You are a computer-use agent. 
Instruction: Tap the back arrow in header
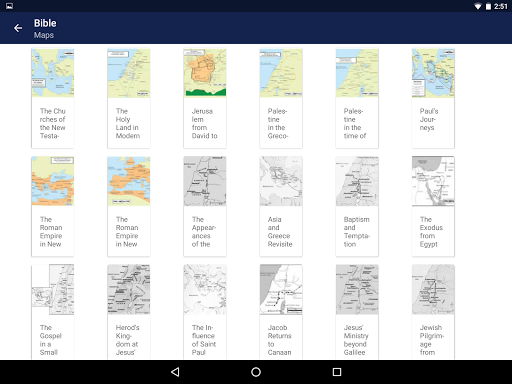point(18,28)
